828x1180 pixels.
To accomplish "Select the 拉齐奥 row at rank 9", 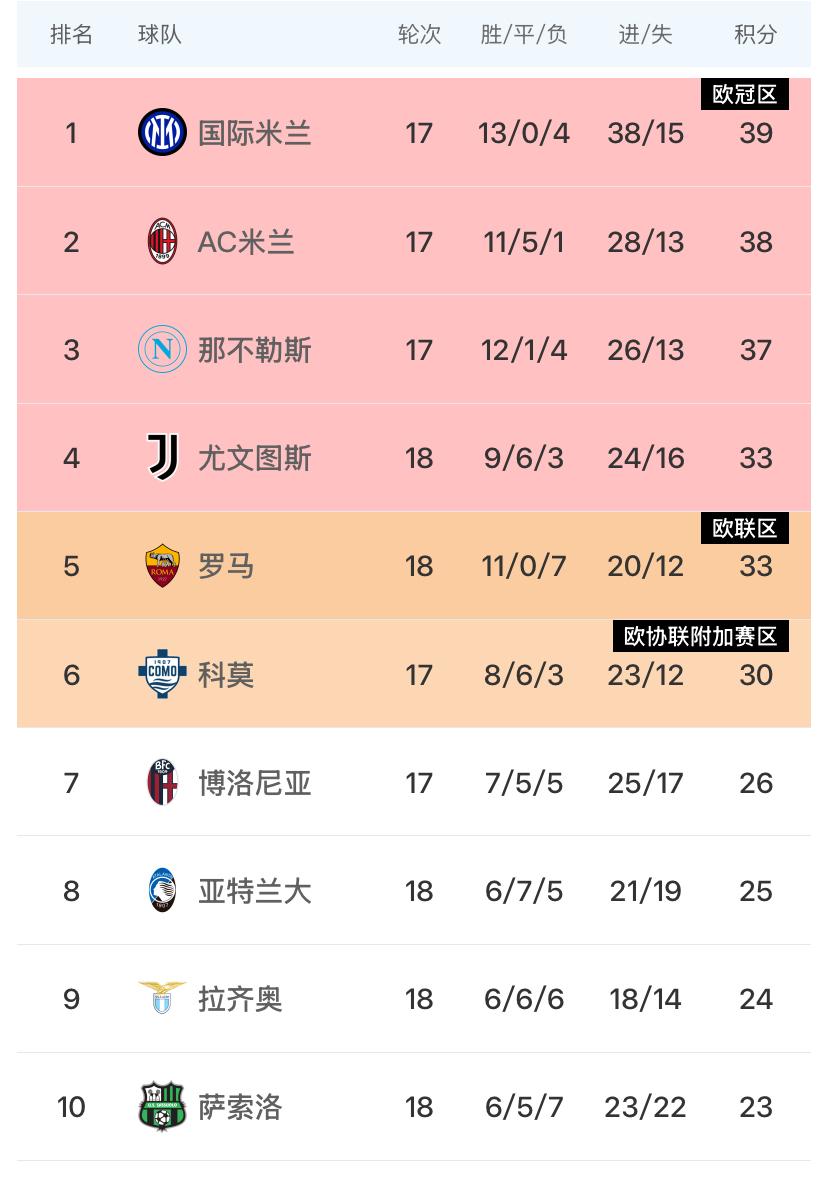I will (x=414, y=999).
